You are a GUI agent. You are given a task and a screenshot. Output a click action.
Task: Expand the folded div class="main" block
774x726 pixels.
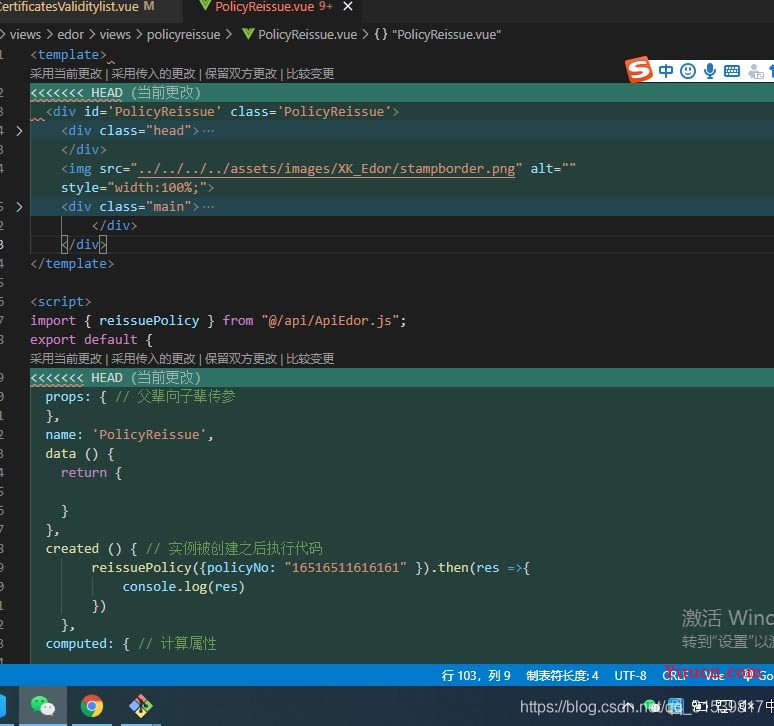click(x=19, y=207)
